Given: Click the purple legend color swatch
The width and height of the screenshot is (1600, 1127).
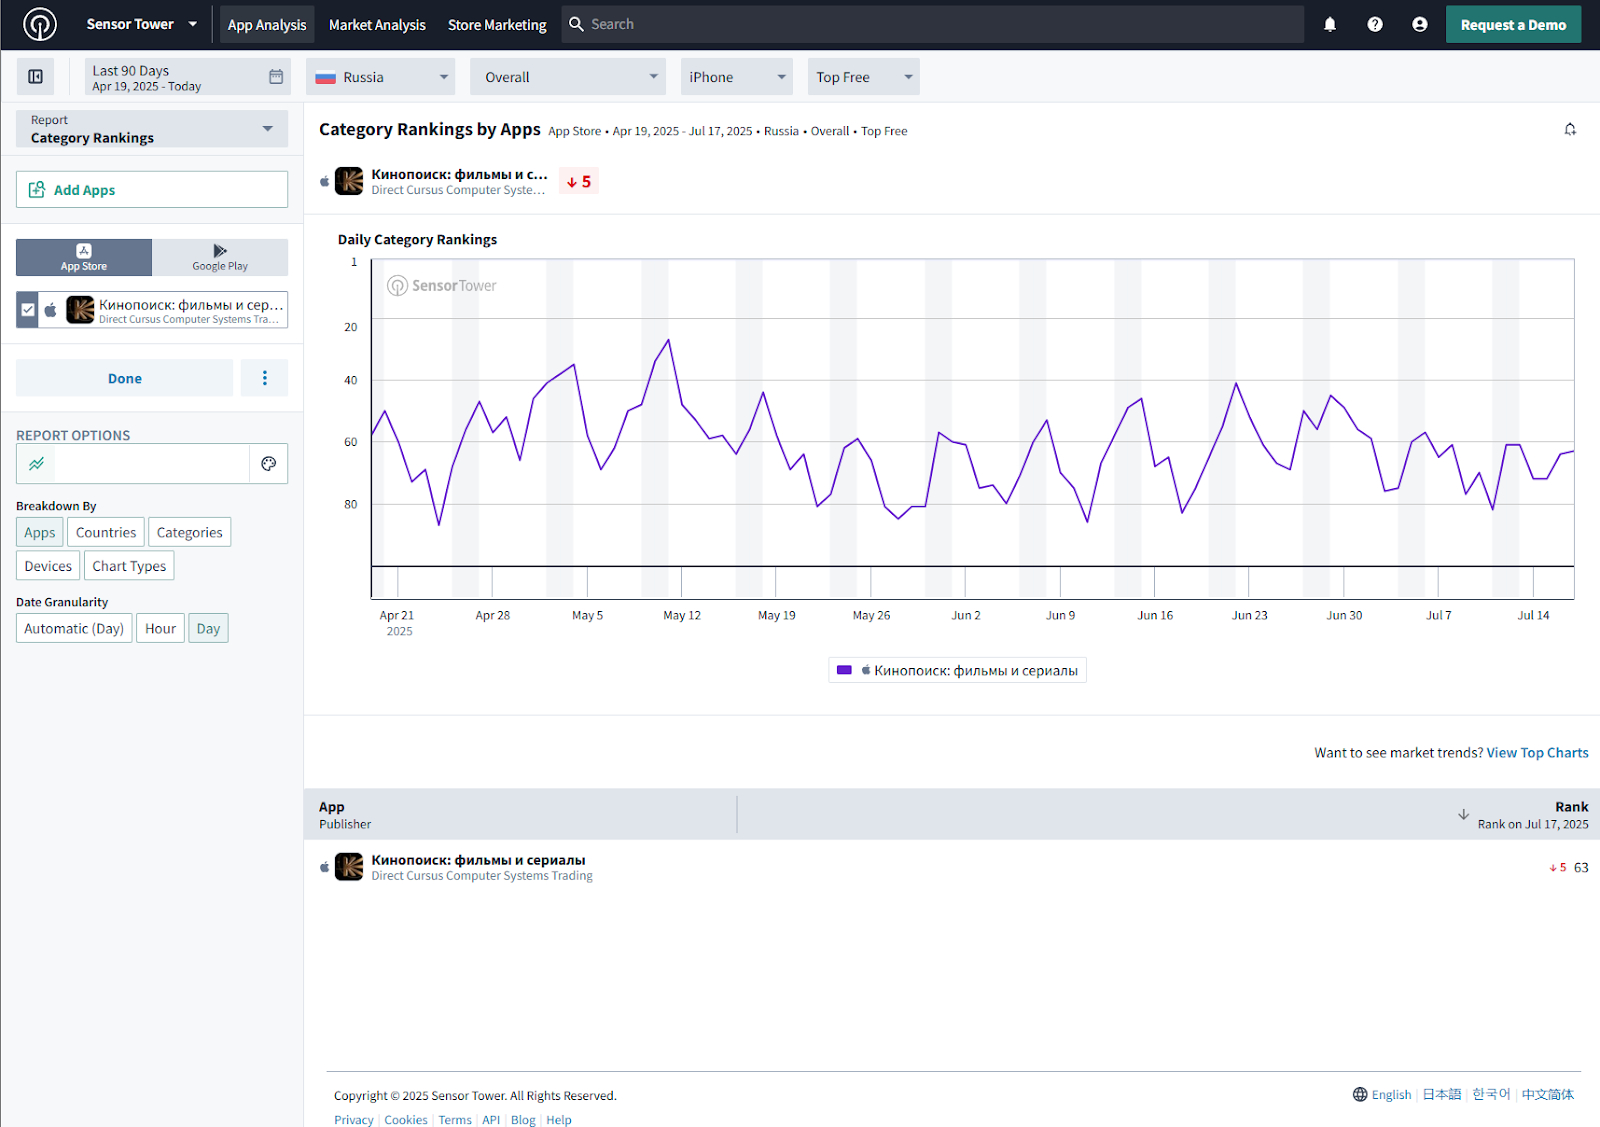Looking at the screenshot, I should pyautogui.click(x=844, y=671).
